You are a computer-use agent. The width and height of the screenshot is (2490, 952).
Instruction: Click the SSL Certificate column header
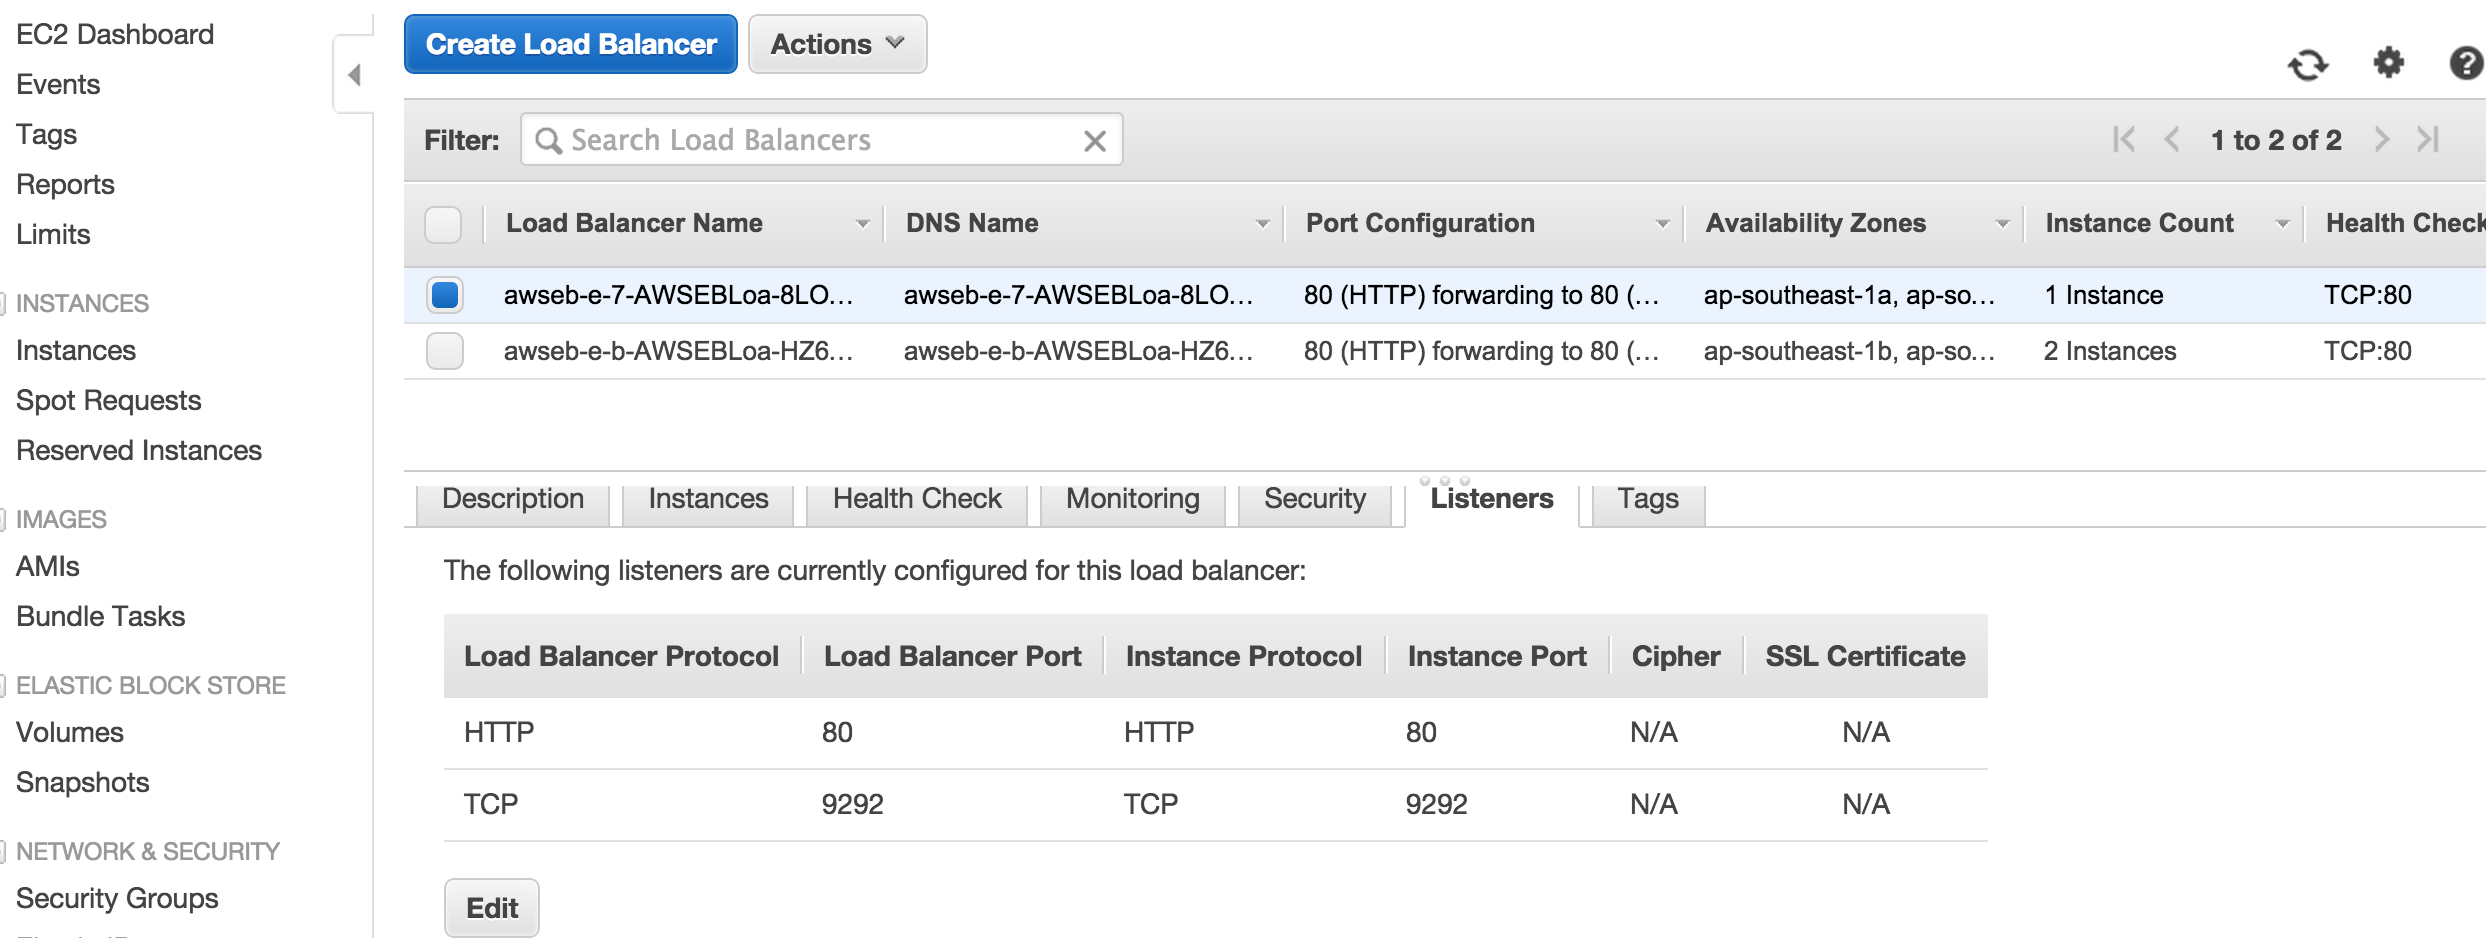pos(1865,657)
